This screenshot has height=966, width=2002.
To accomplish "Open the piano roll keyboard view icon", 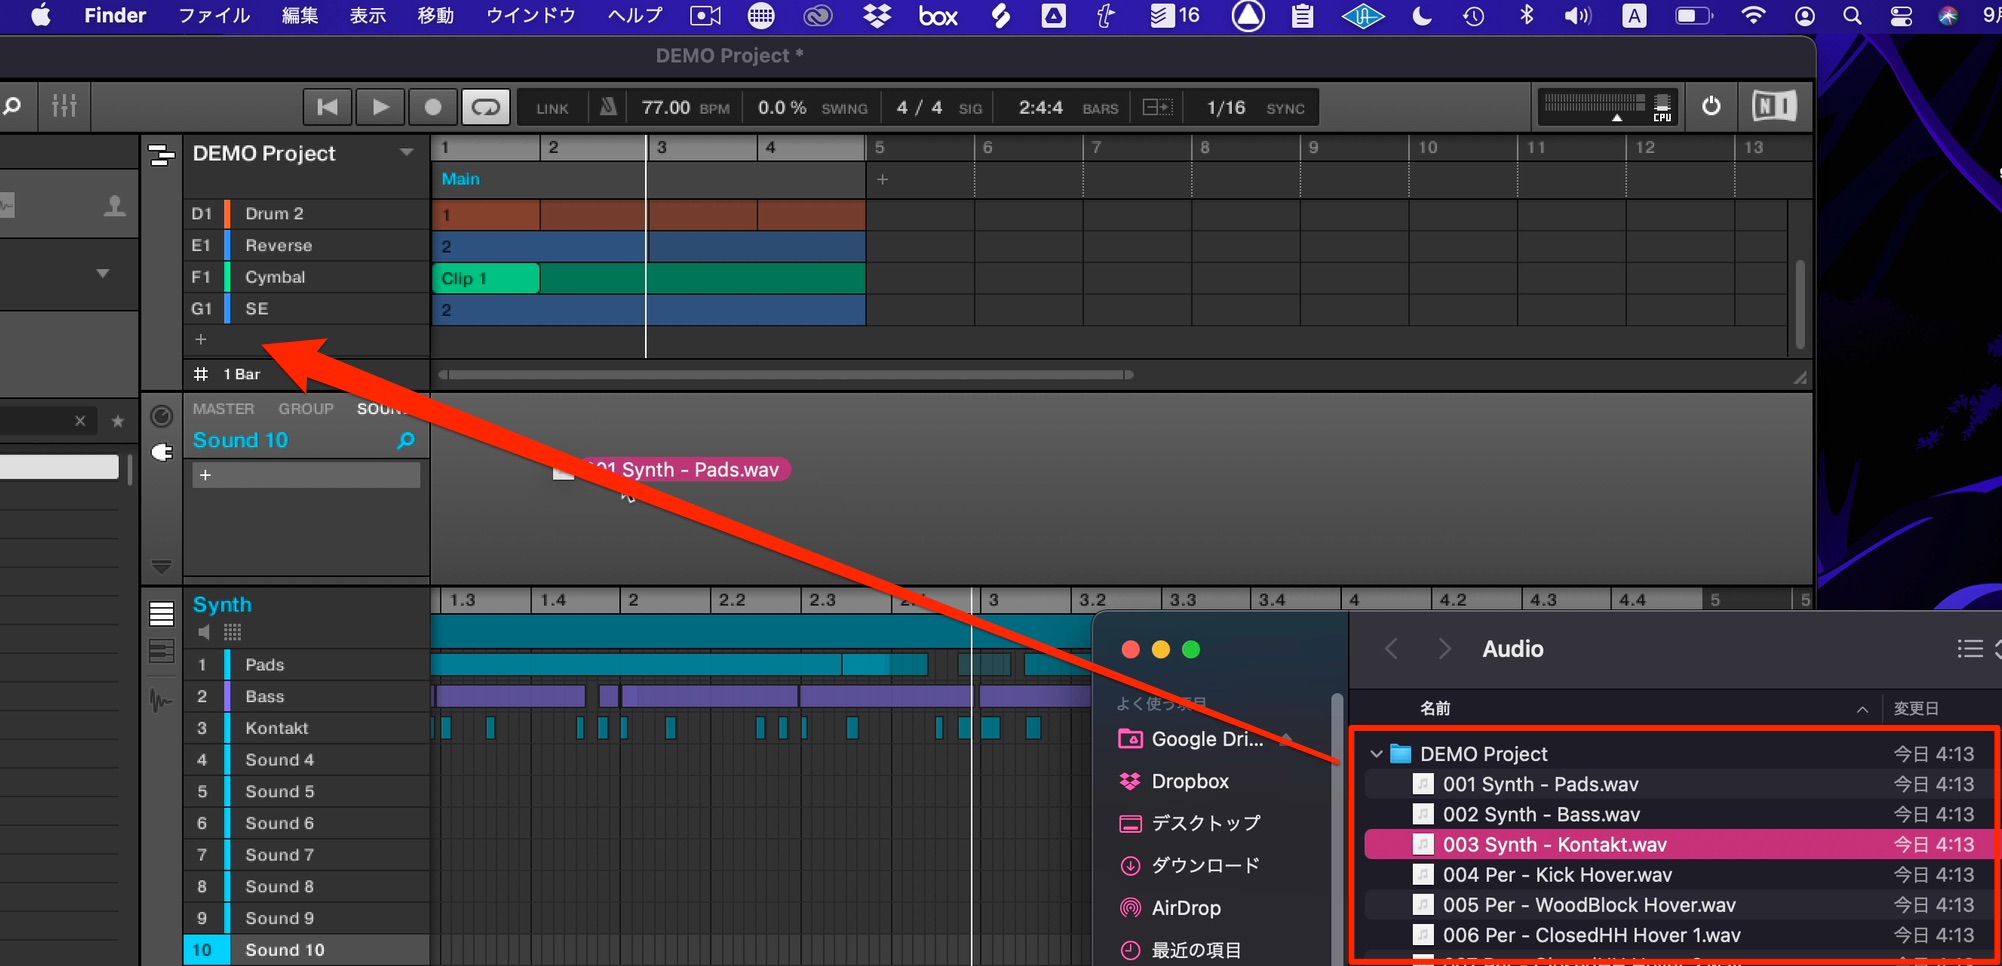I will point(161,652).
